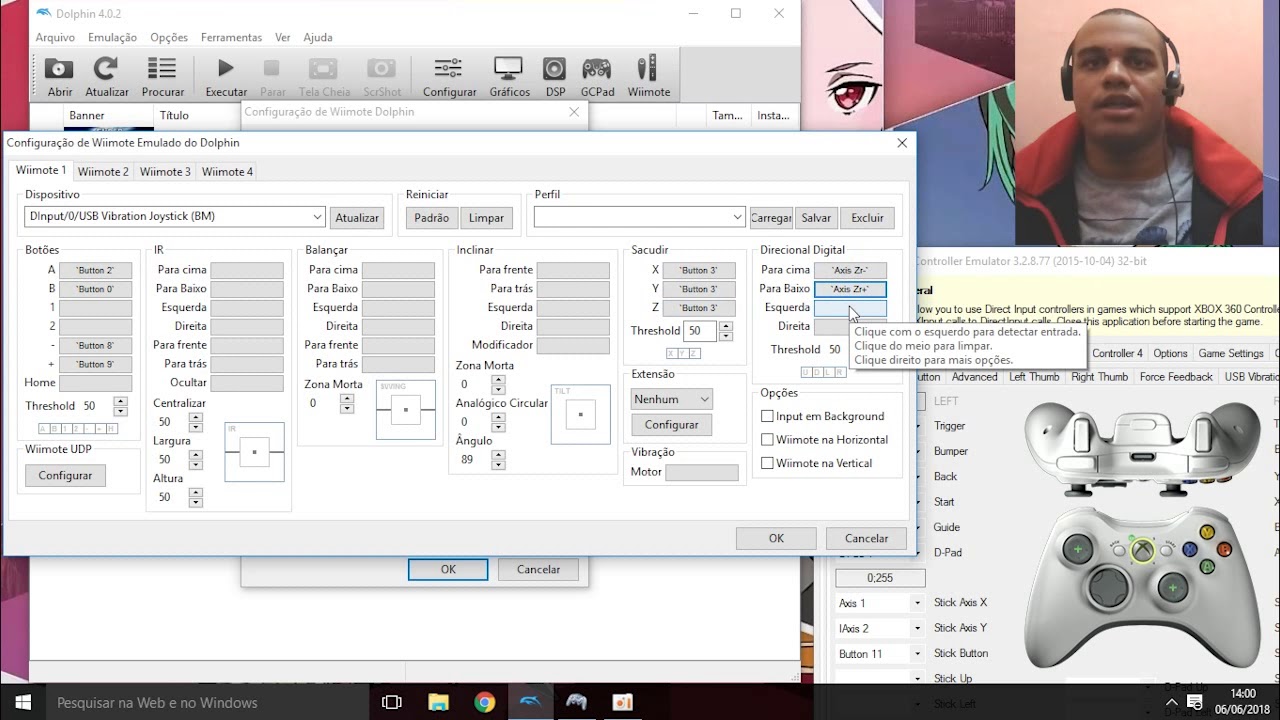The image size is (1280, 720).
Task: Click the B button mapping 'Button 0'
Action: (x=95, y=289)
